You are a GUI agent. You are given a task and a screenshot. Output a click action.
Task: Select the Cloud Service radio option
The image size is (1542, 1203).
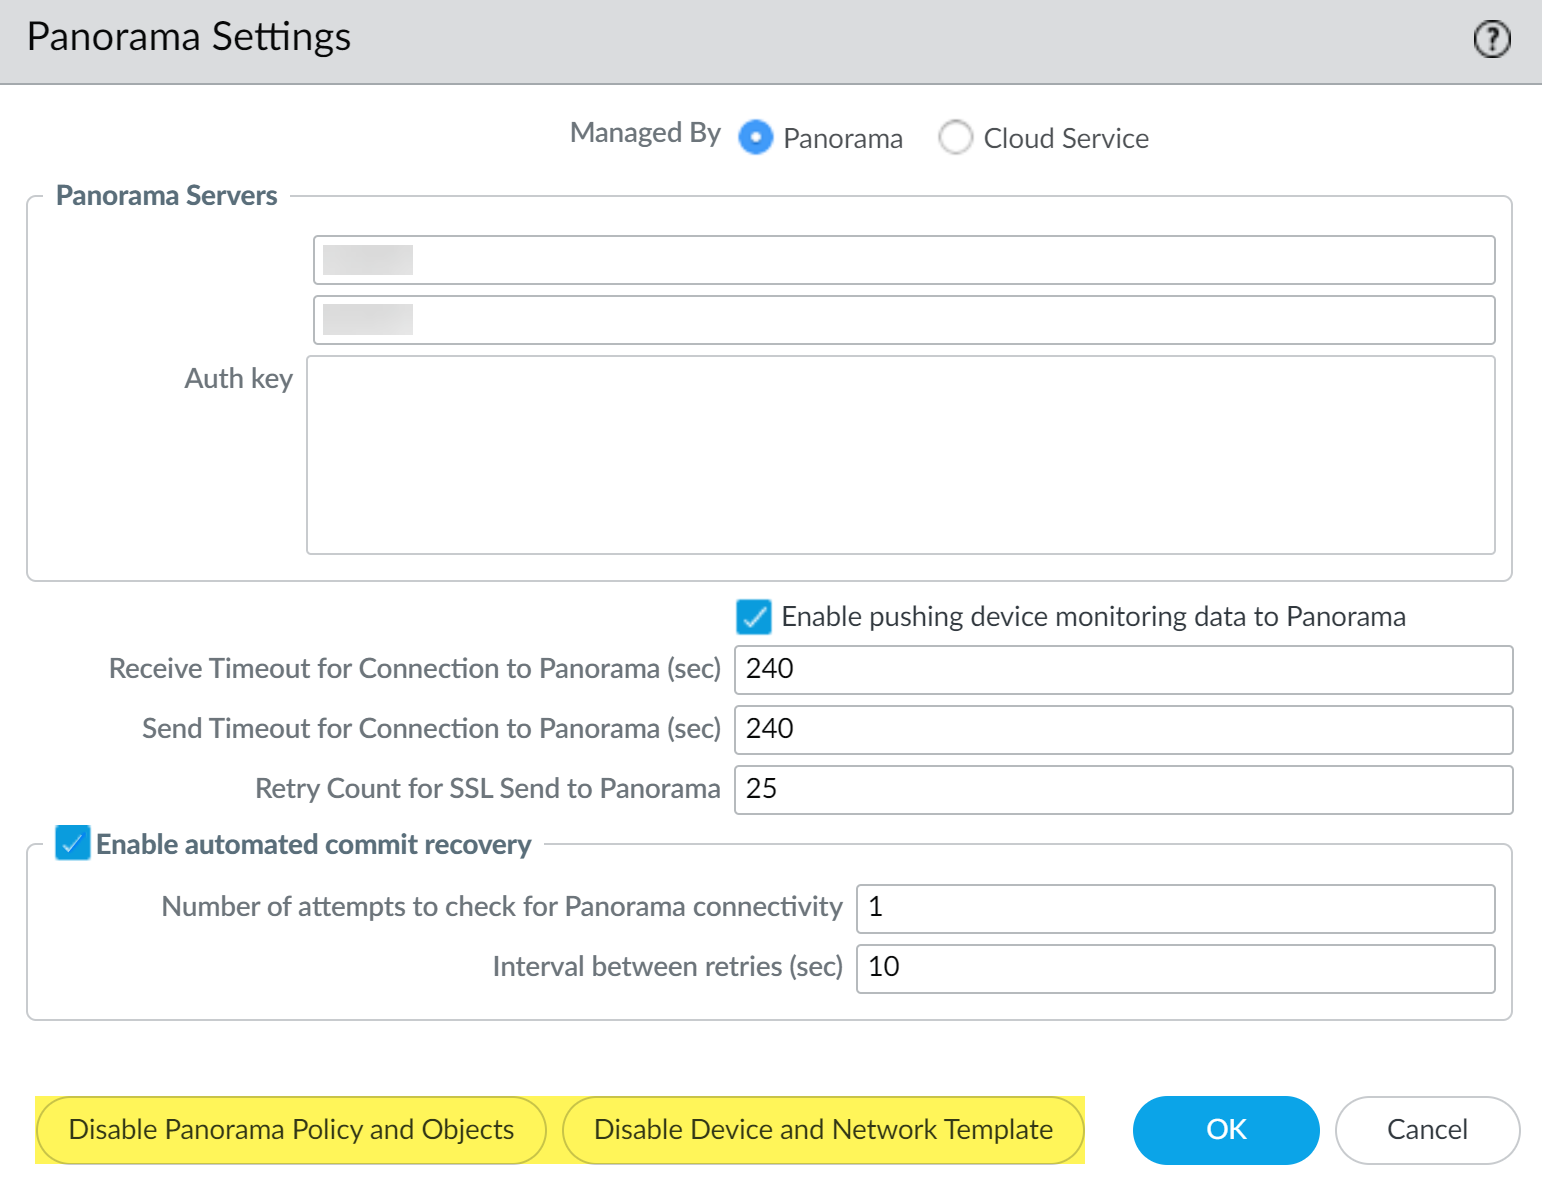click(955, 138)
